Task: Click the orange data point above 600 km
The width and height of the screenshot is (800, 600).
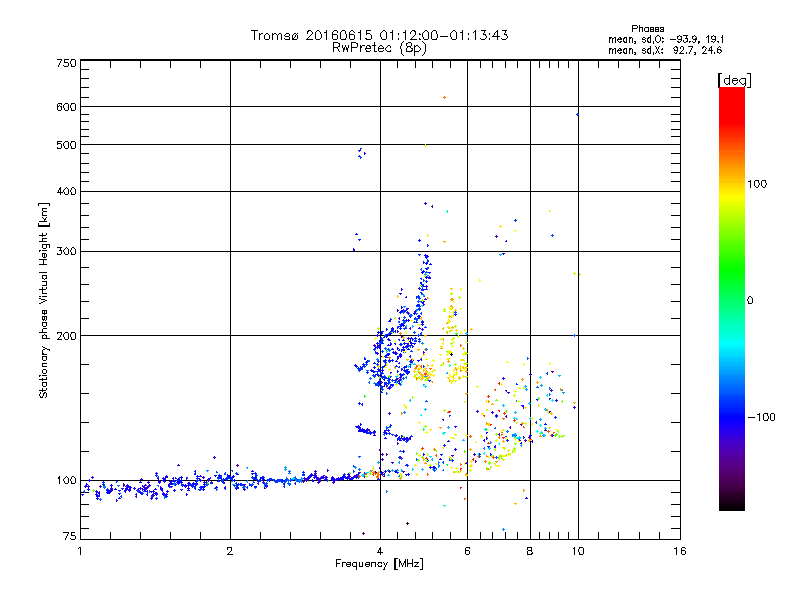Action: point(444,97)
